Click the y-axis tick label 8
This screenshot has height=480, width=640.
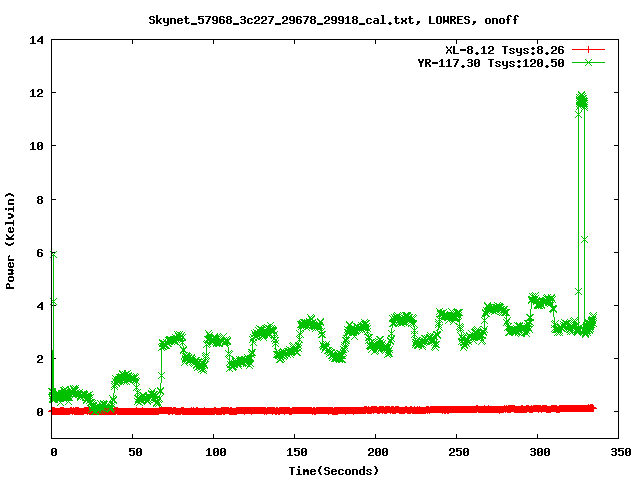coord(40,200)
